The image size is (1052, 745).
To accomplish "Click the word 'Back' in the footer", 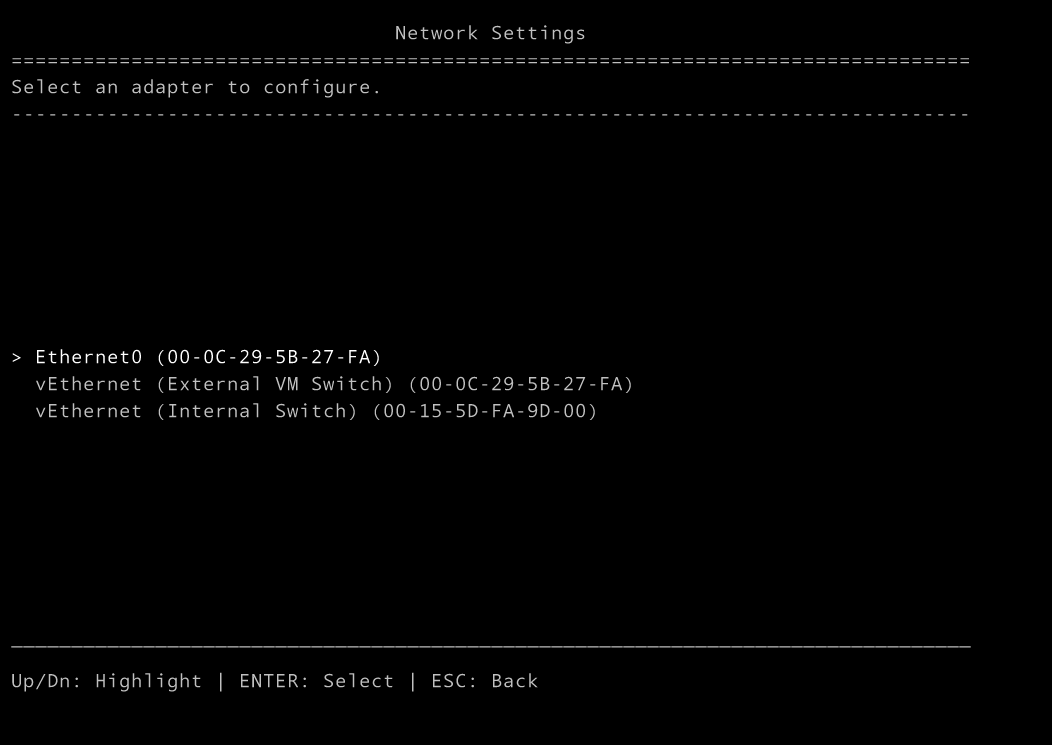I will point(515,681).
